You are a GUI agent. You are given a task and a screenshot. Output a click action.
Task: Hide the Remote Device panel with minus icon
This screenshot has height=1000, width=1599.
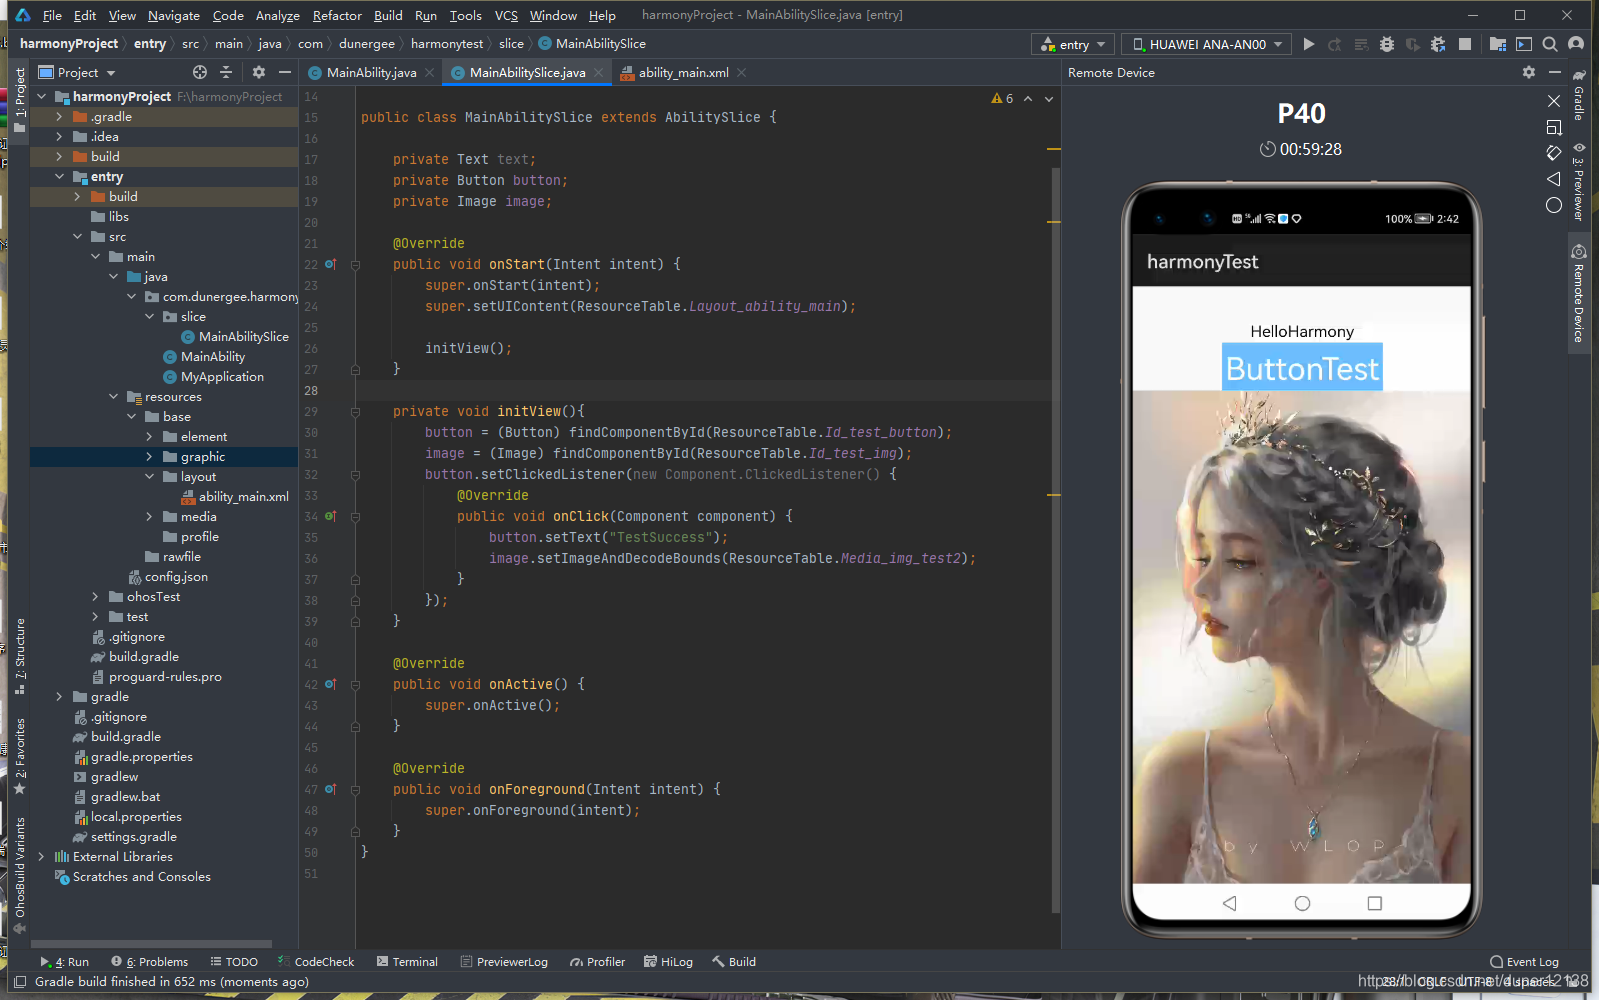(x=1555, y=72)
